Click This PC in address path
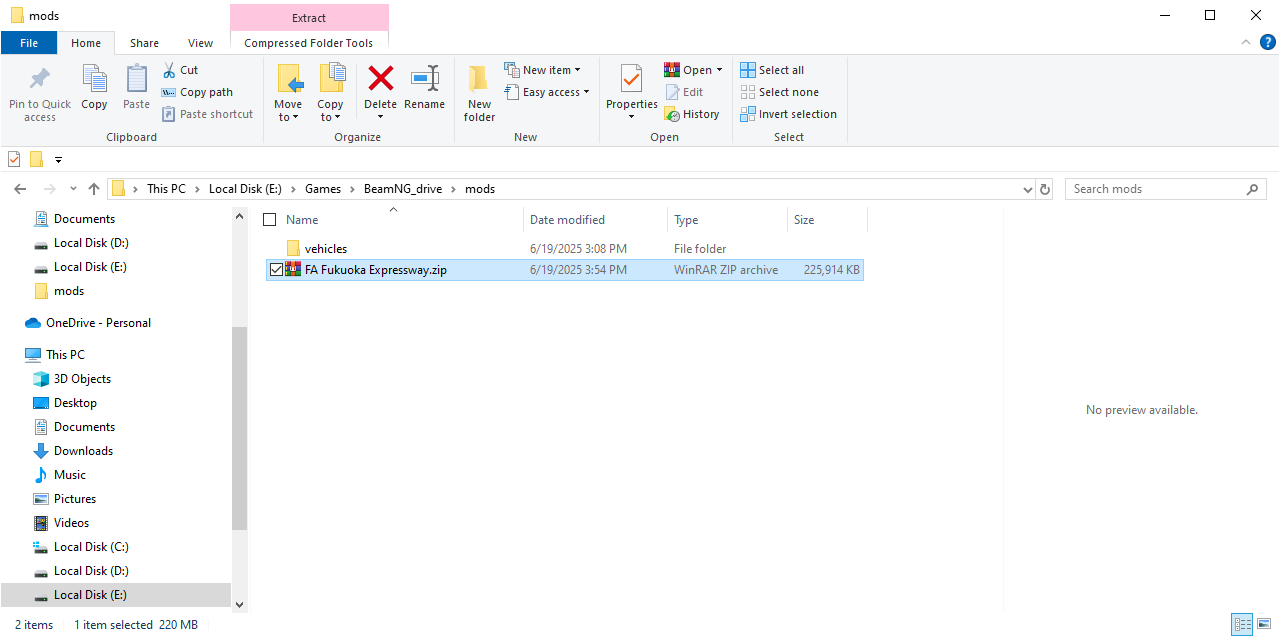 166,189
